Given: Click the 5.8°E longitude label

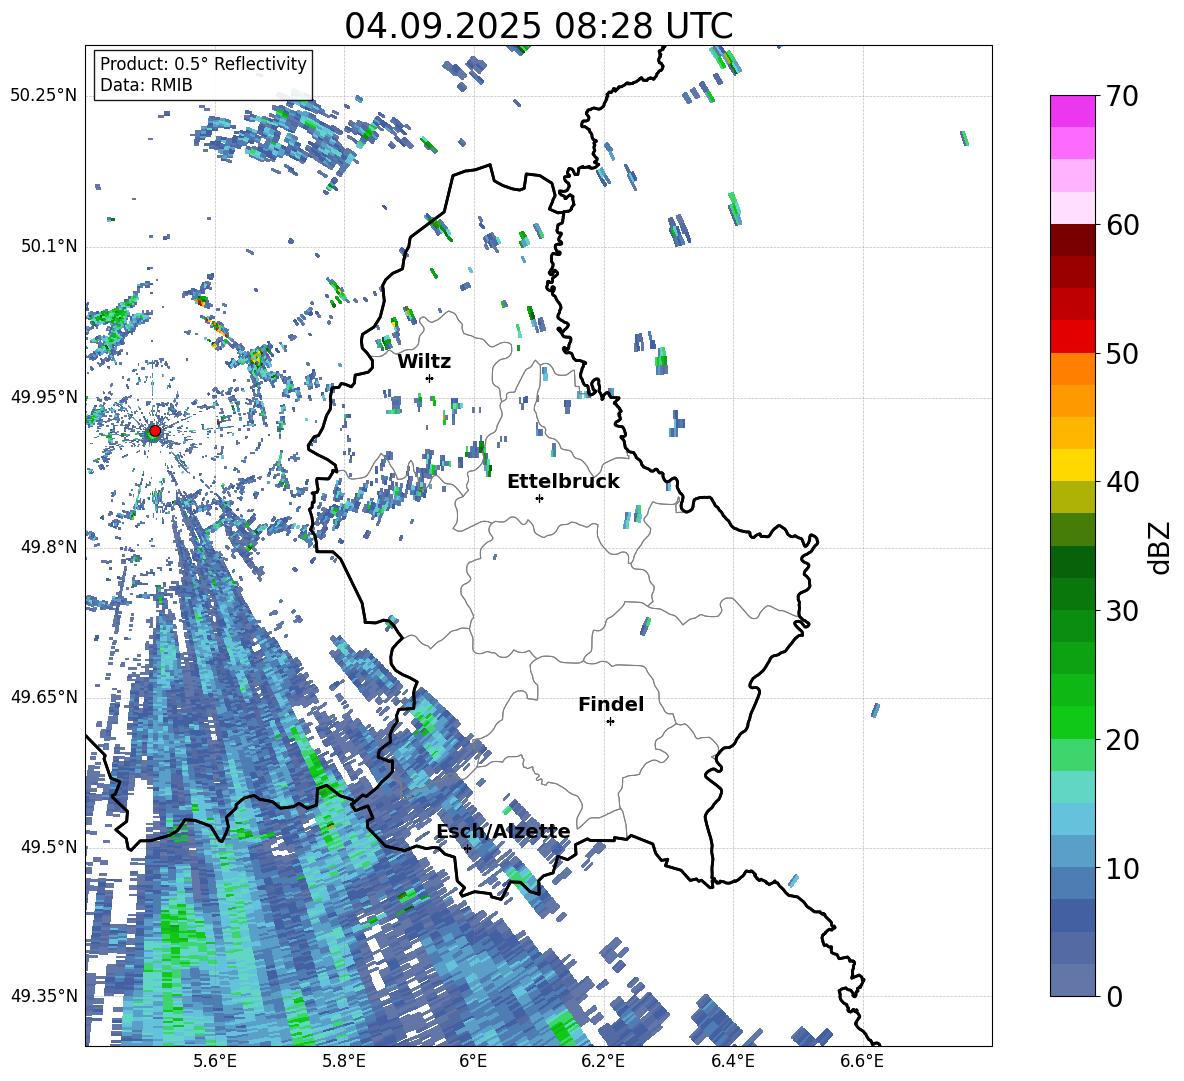Looking at the screenshot, I should pyautogui.click(x=344, y=1061).
